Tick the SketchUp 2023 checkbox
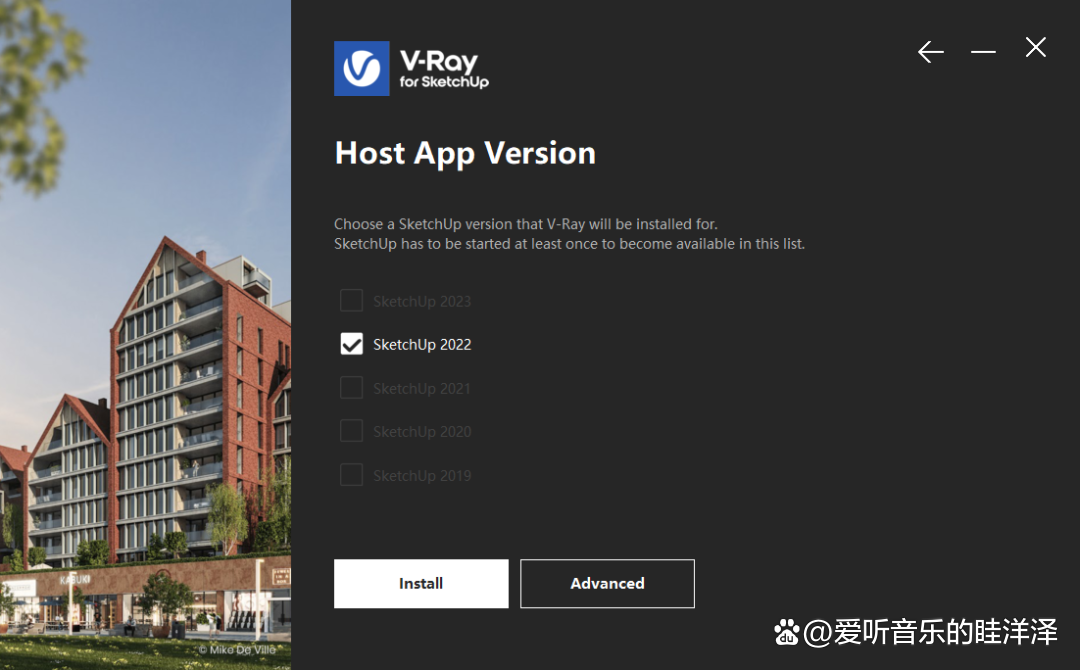The width and height of the screenshot is (1080, 670). (x=351, y=300)
